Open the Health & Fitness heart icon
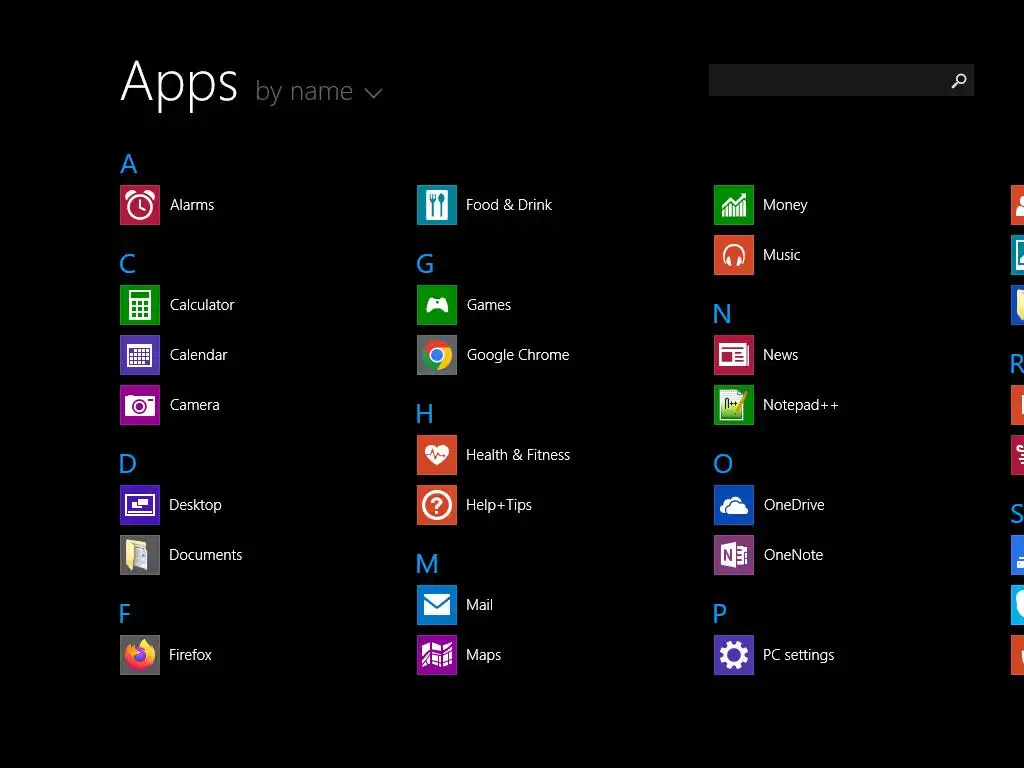1024x768 pixels. pos(437,455)
